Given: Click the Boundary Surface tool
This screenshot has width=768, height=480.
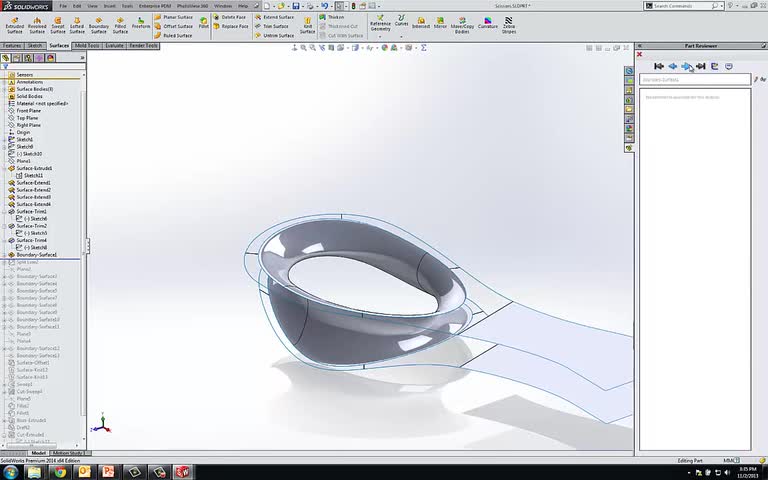Looking at the screenshot, I should [x=99, y=24].
